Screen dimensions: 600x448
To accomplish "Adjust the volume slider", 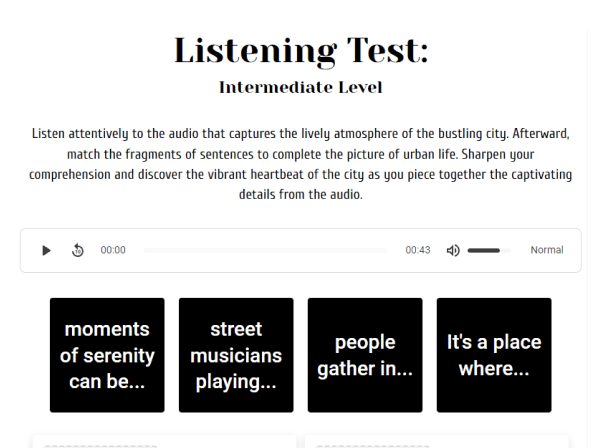I will tap(488, 250).
